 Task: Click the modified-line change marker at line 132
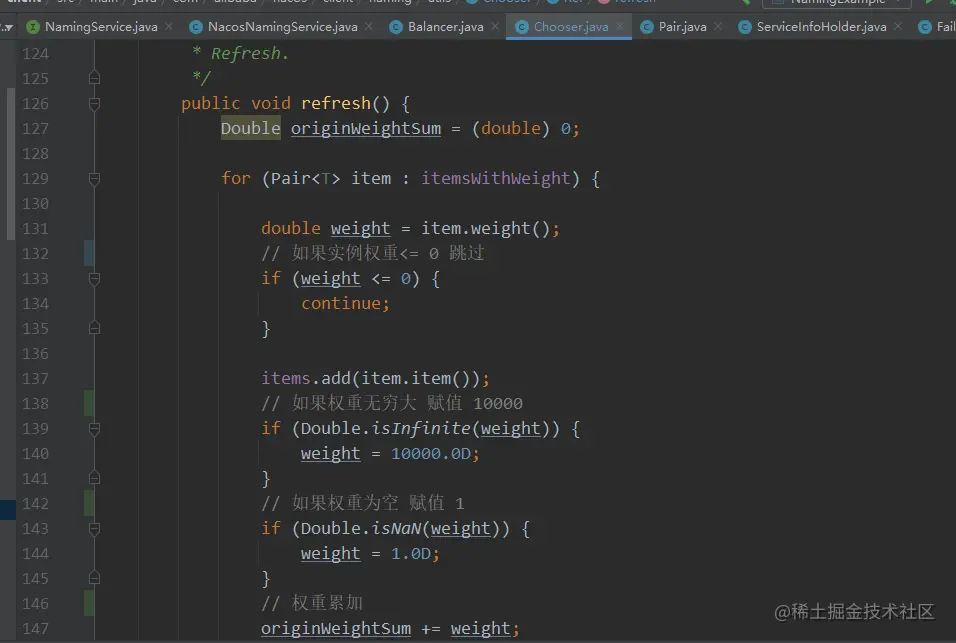[89, 254]
